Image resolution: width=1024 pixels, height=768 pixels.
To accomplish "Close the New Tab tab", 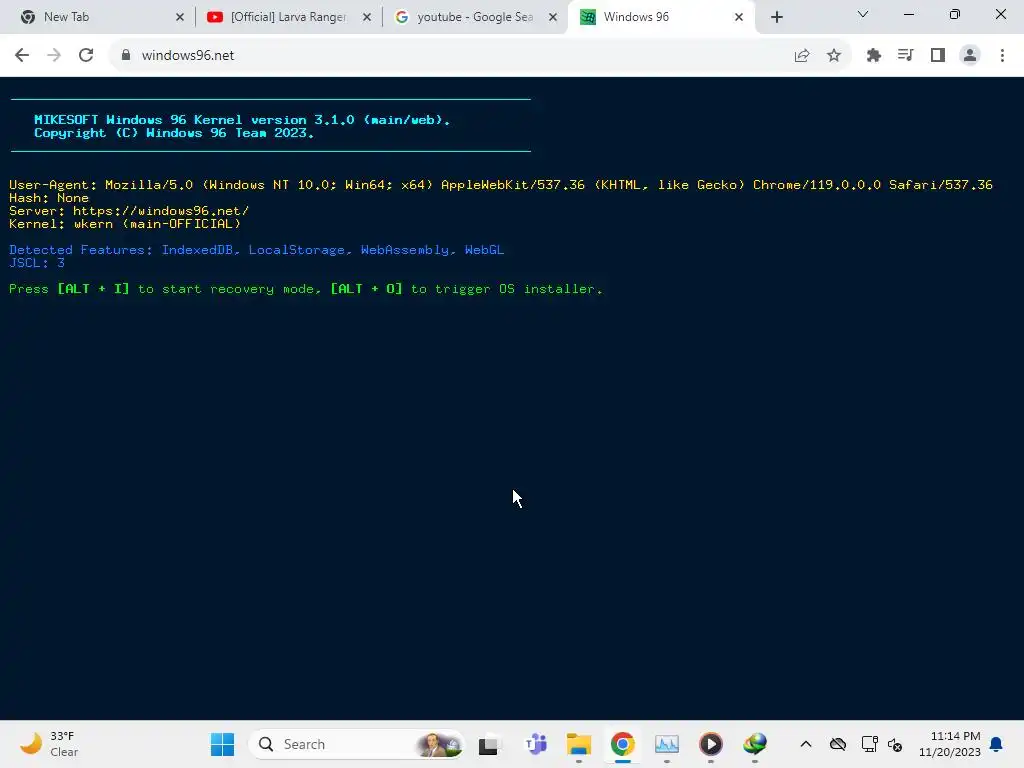I will (x=180, y=18).
